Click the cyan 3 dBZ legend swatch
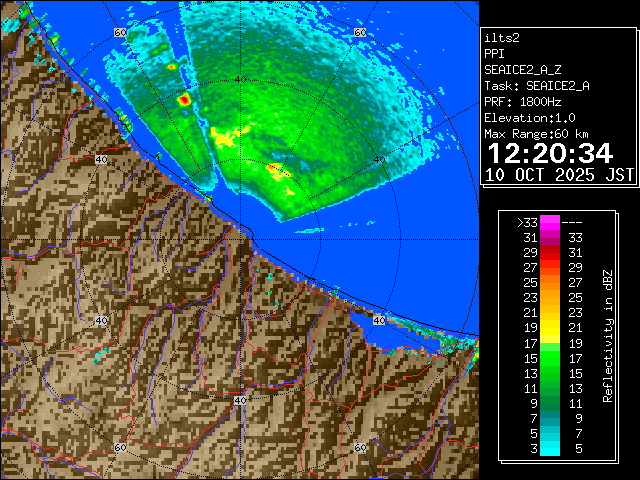The image size is (640, 480). coord(550,447)
